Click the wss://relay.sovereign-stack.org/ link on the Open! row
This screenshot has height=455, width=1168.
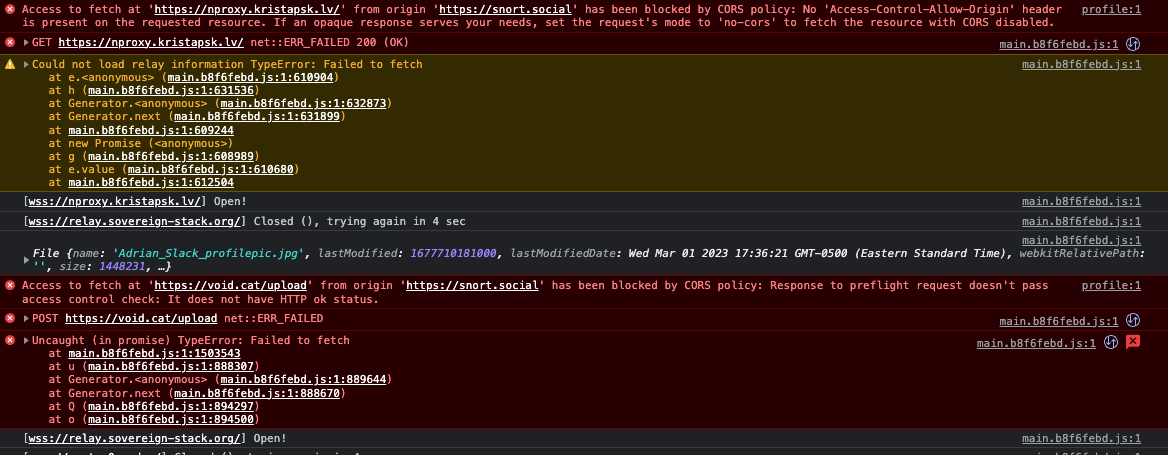tap(134, 439)
